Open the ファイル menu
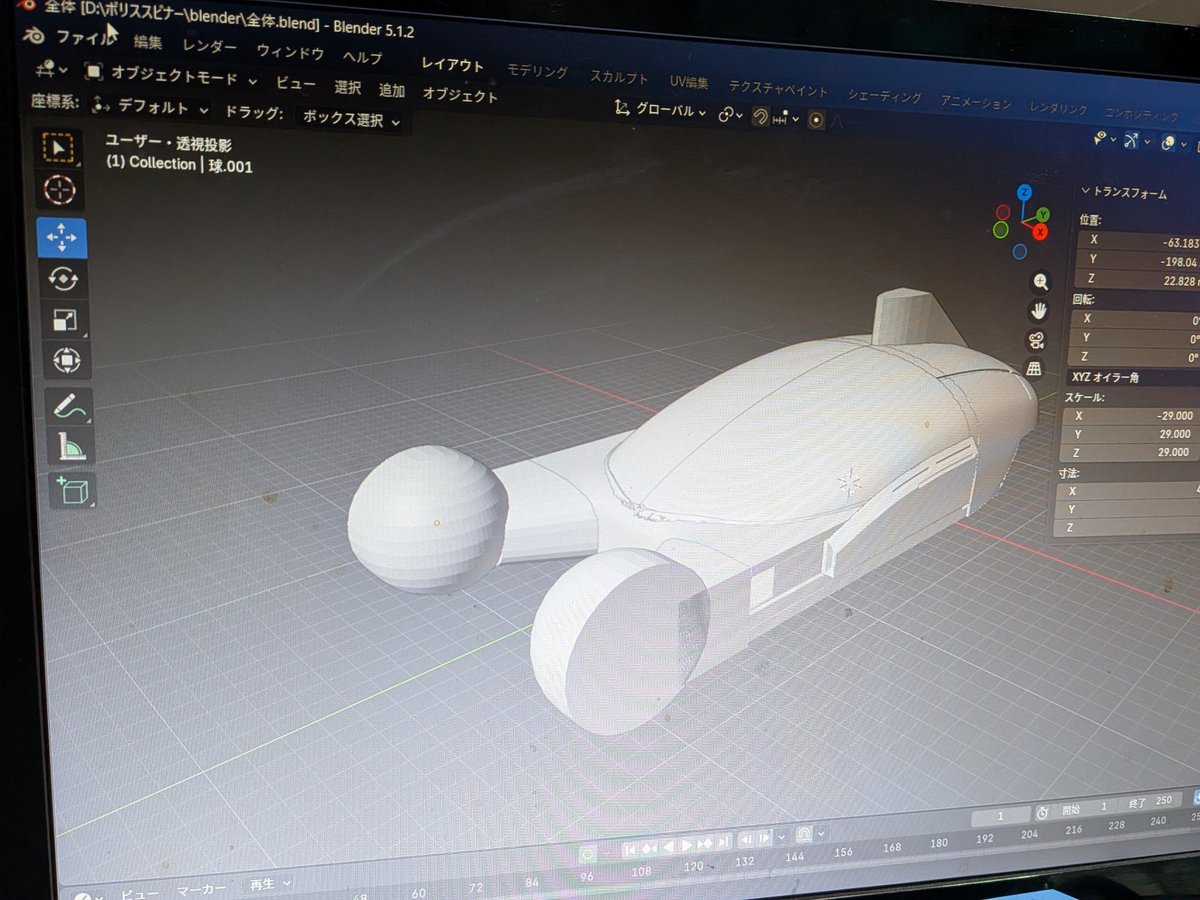This screenshot has height=900, width=1200. pyautogui.click(x=86, y=37)
